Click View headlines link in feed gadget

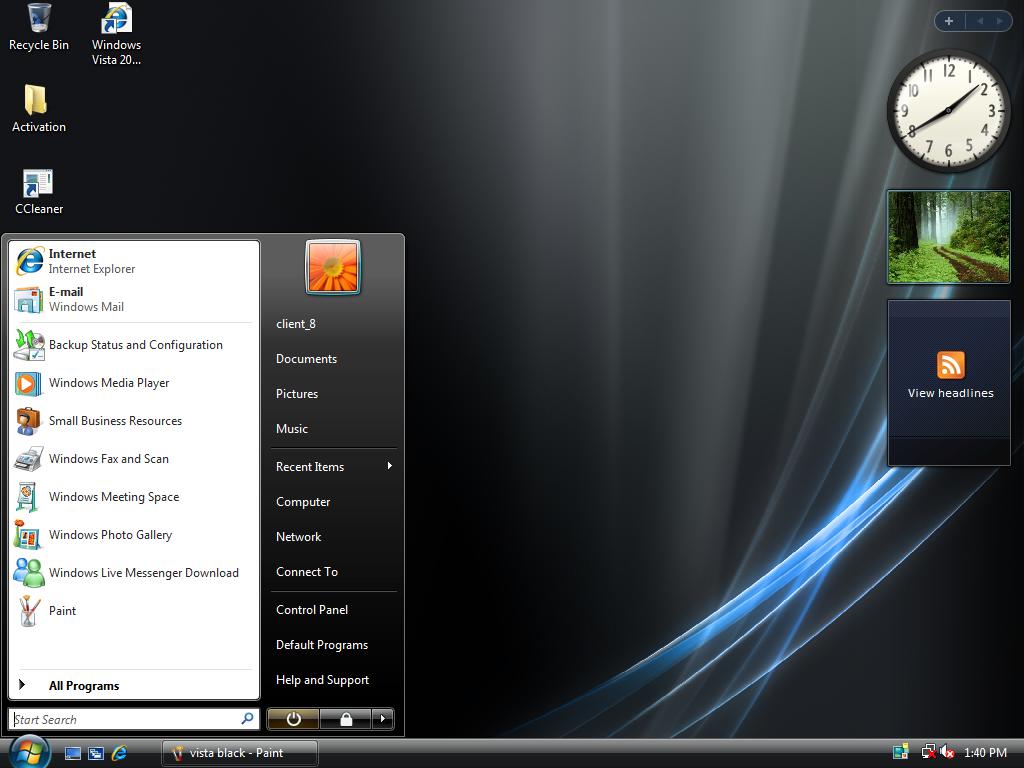pos(950,393)
